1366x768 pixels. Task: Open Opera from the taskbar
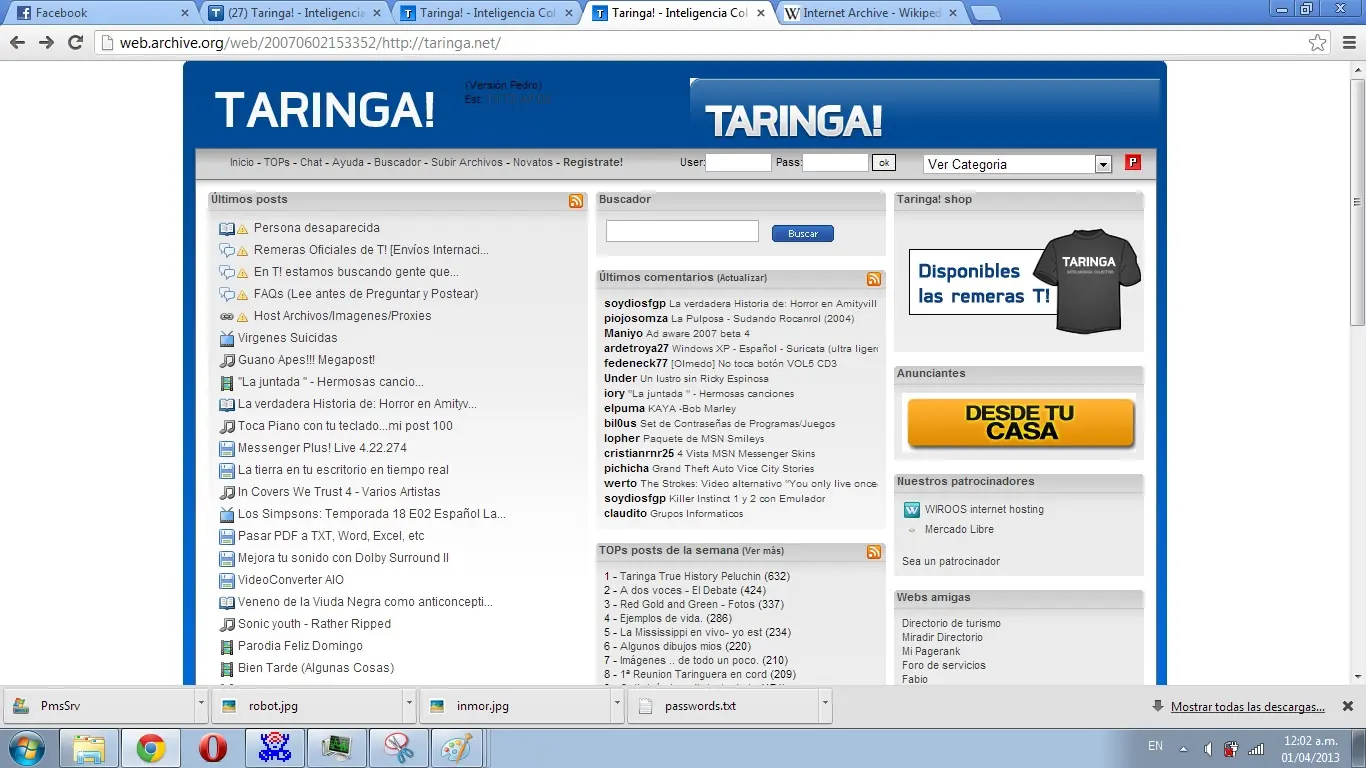click(212, 748)
